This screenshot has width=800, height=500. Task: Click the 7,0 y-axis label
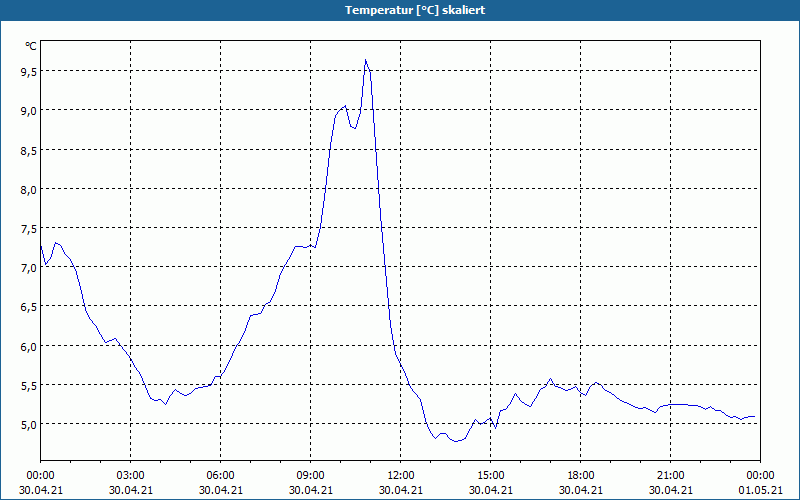click(29, 268)
